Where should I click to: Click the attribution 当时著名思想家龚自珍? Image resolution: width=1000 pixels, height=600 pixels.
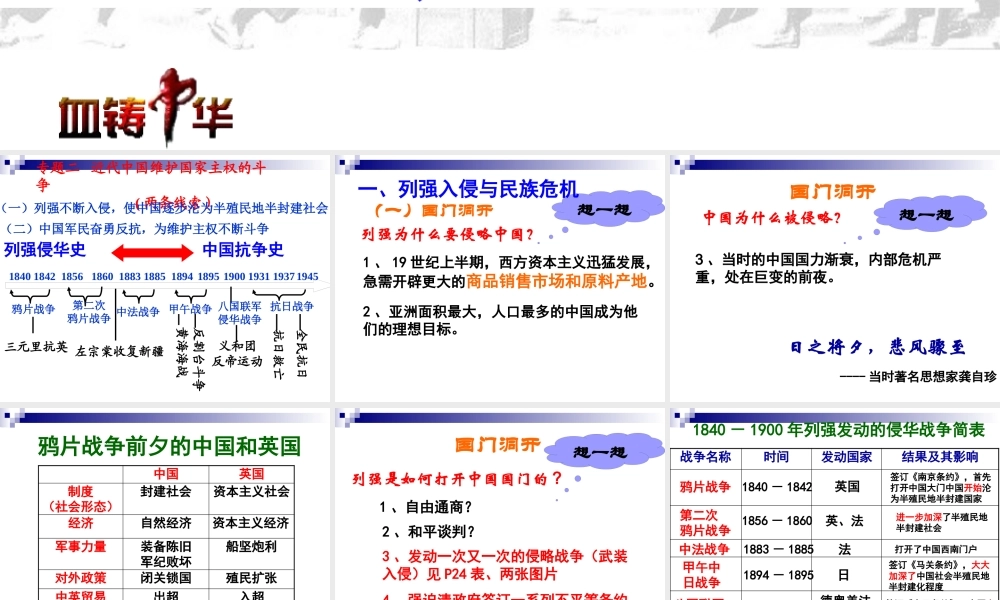[x=932, y=377]
